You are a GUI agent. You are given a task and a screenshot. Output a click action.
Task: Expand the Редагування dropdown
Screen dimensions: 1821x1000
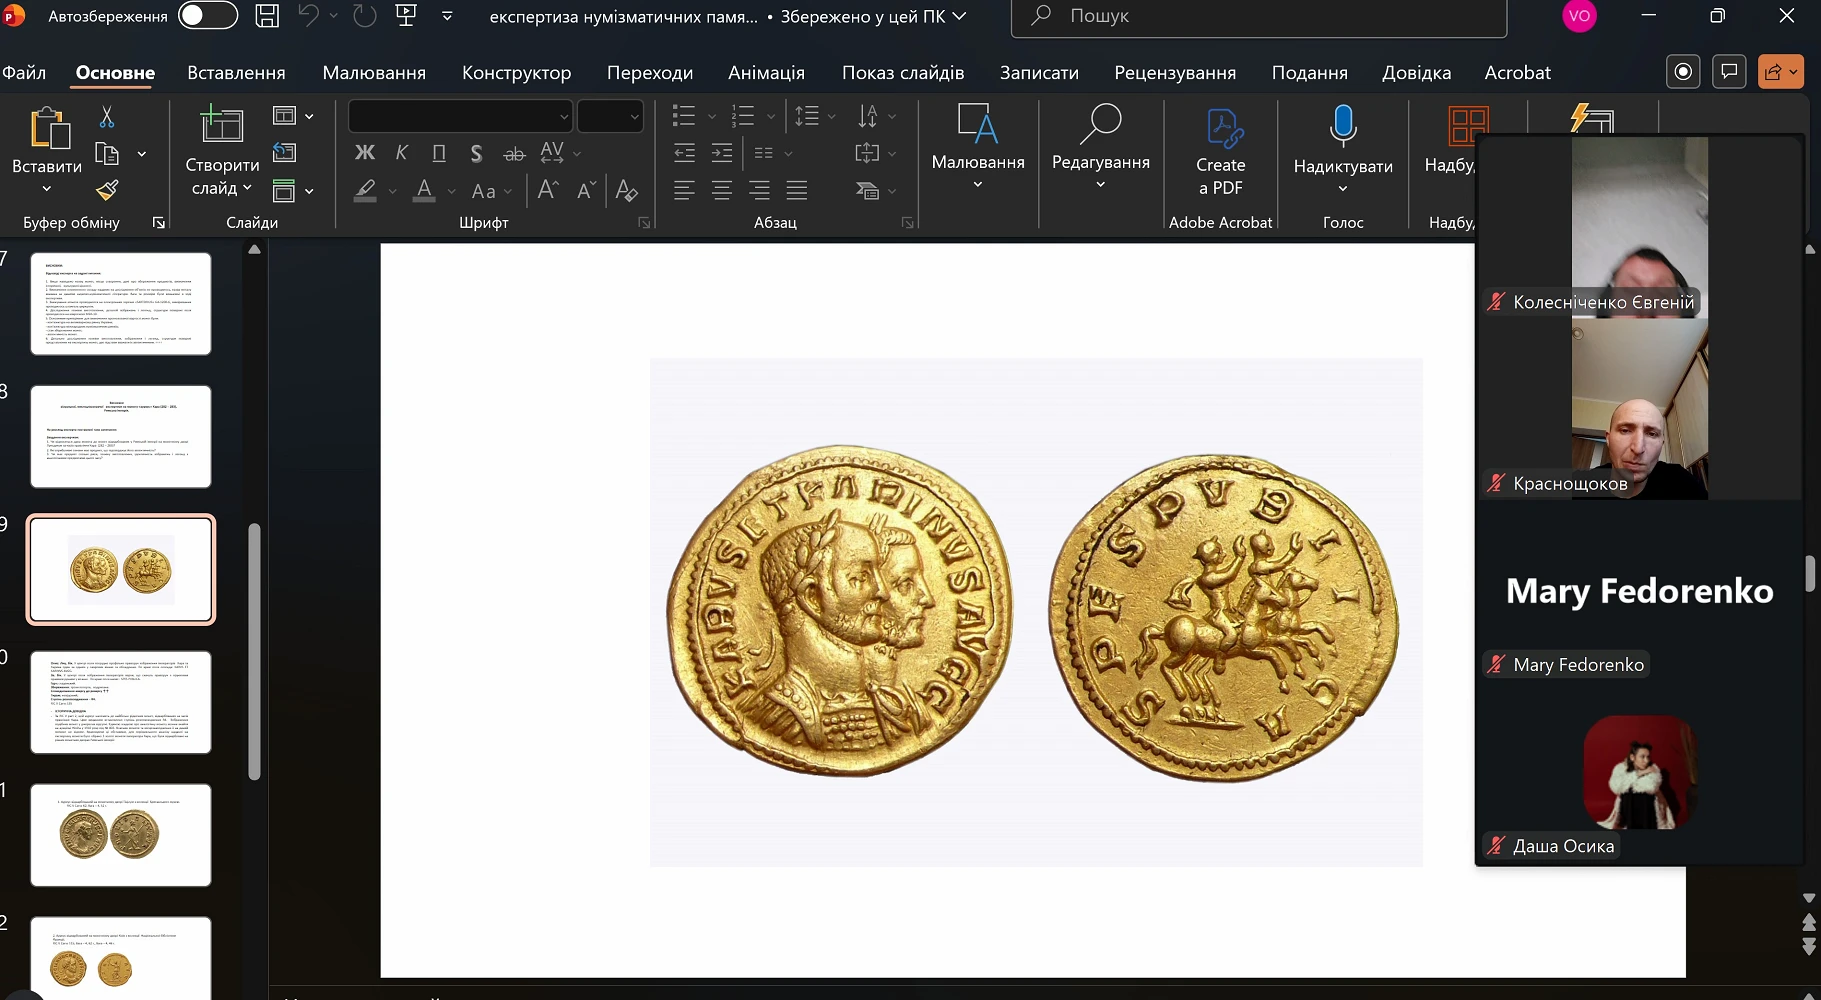click(1100, 184)
